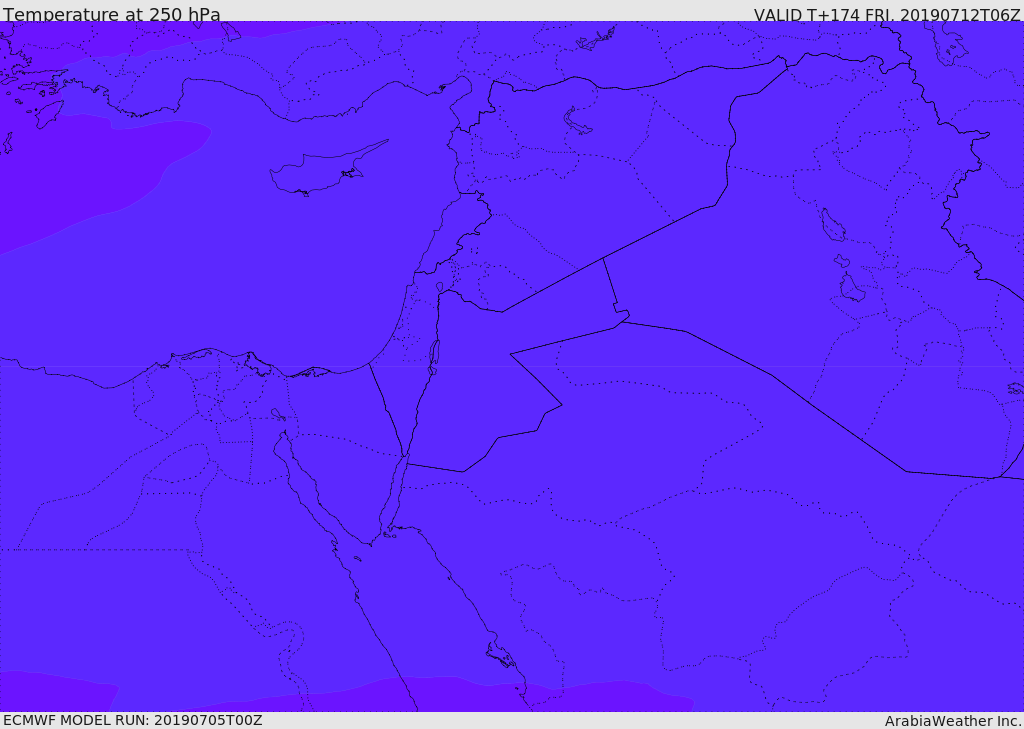Click the island of Cyprus on map
Image resolution: width=1024 pixels, height=729 pixels.
pos(325,170)
